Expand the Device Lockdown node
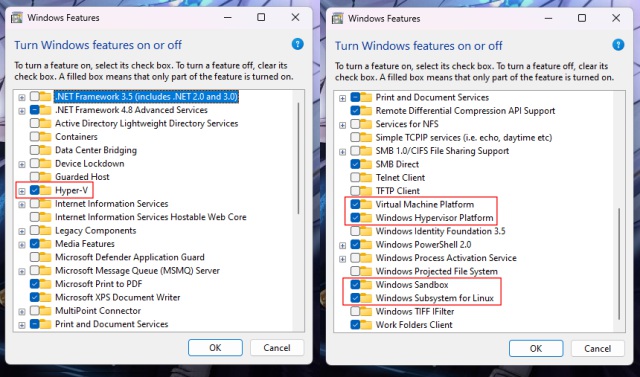 tap(22, 164)
